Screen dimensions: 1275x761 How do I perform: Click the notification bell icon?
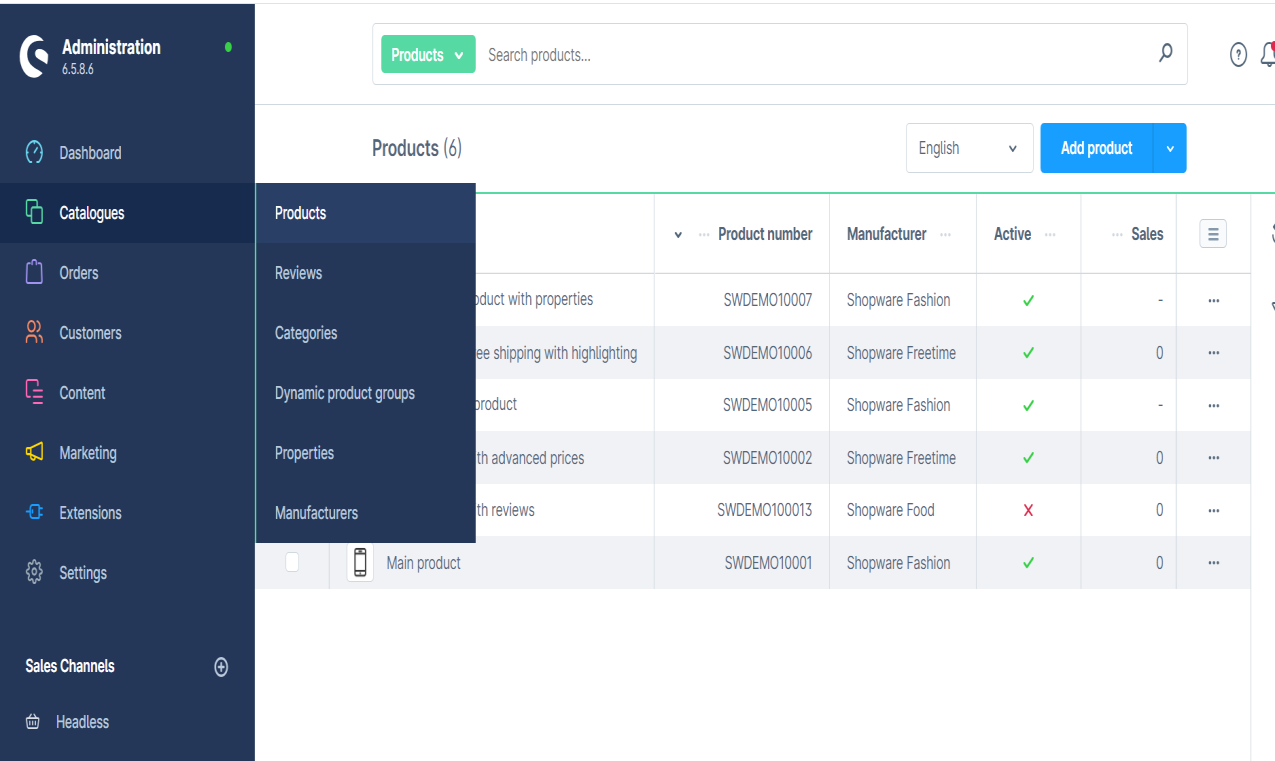[1268, 55]
